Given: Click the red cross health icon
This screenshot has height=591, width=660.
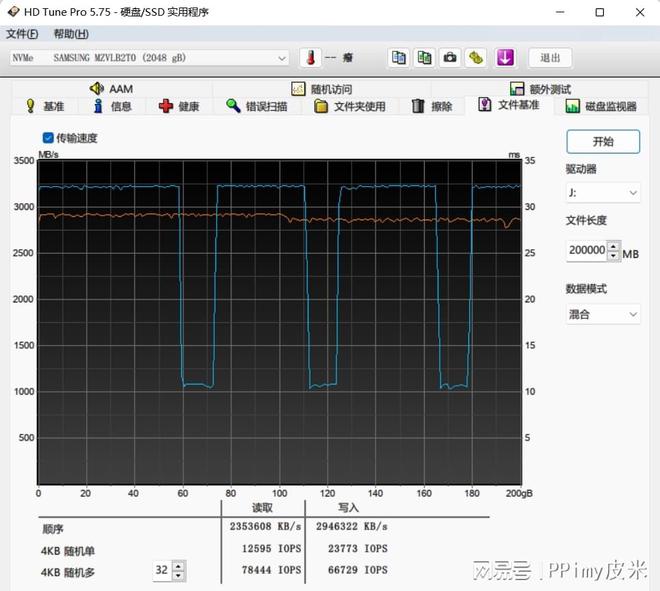Looking at the screenshot, I should coord(165,106).
